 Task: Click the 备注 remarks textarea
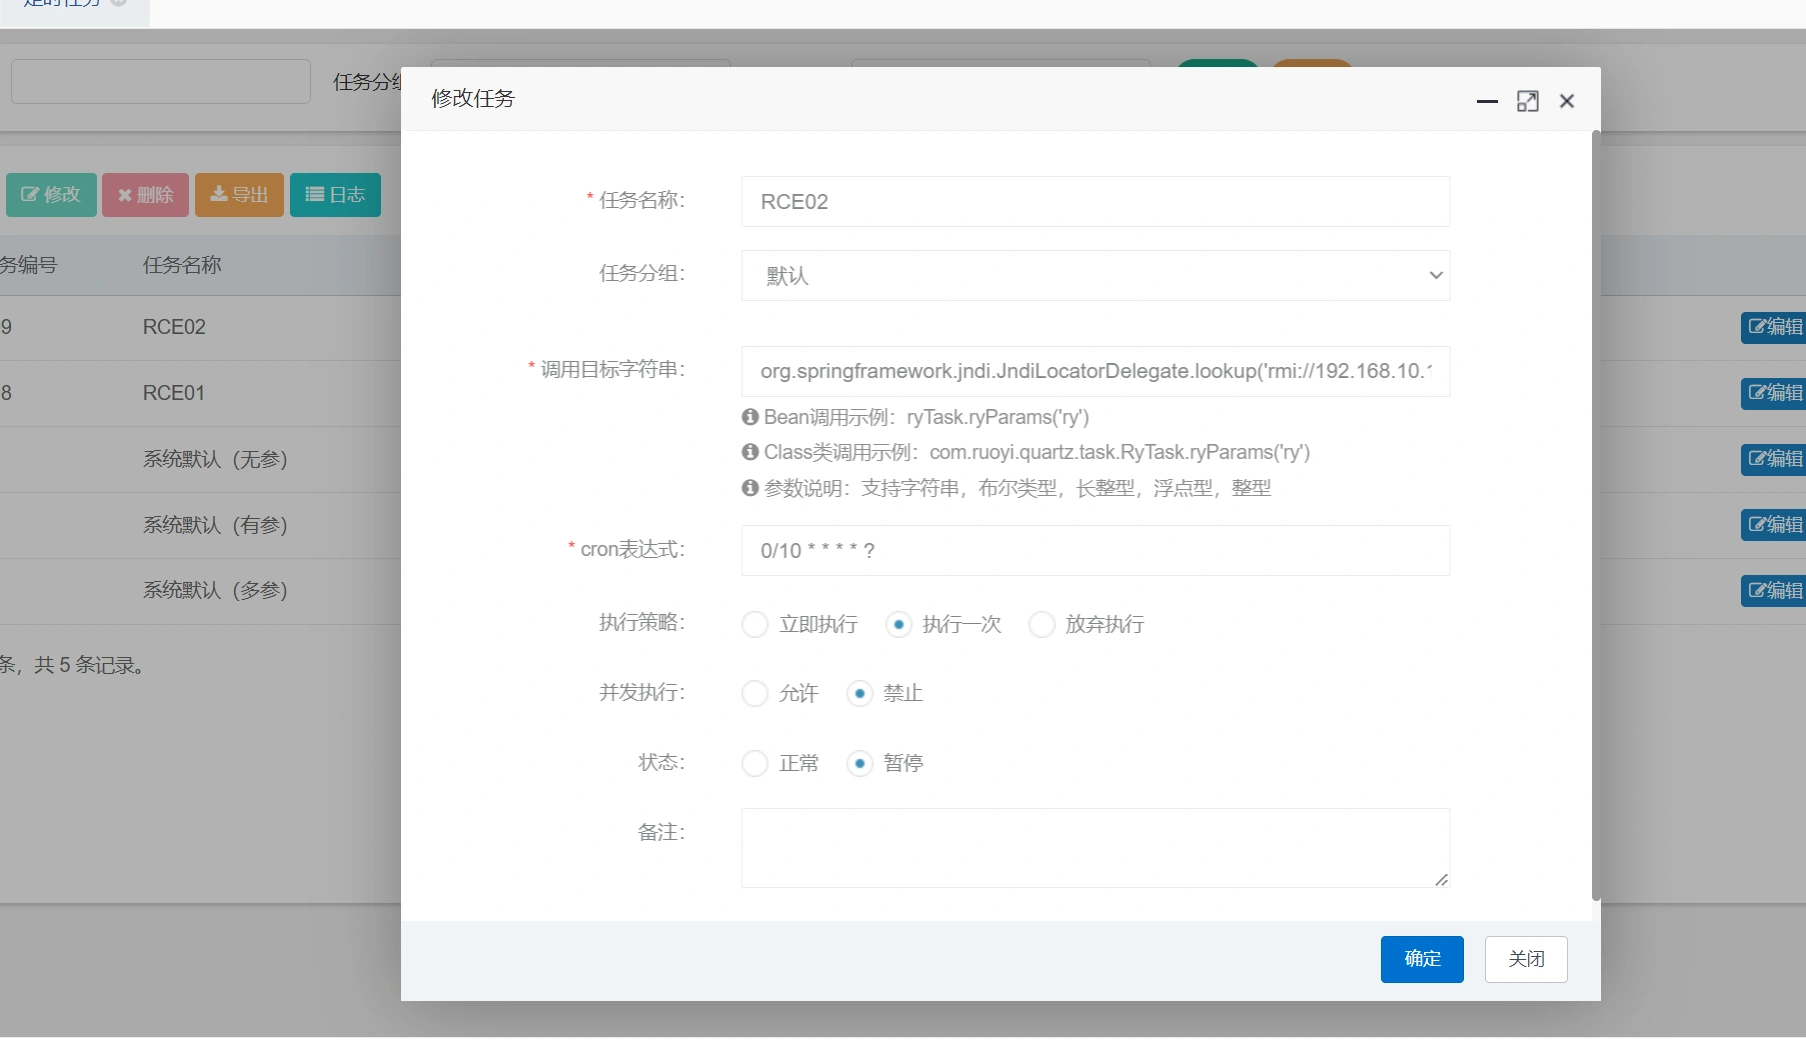[x=1095, y=848]
